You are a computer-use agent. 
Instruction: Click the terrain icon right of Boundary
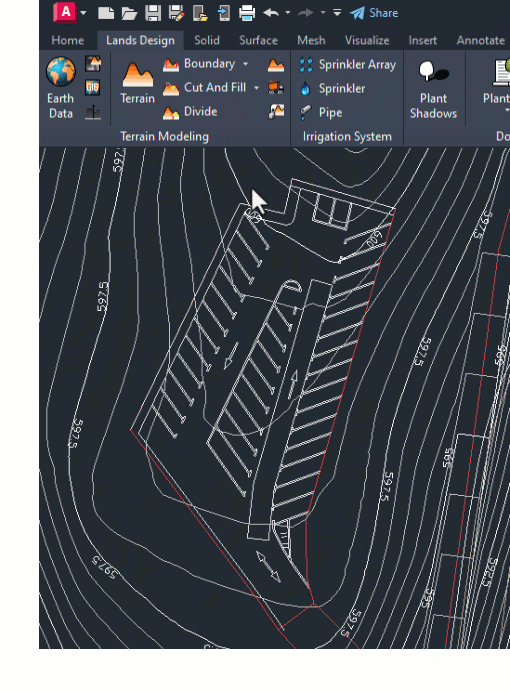276,64
